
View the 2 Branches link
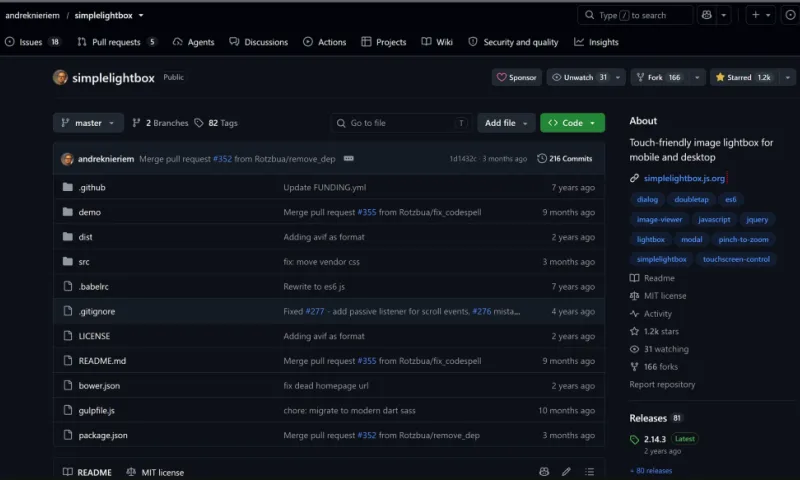pos(160,123)
